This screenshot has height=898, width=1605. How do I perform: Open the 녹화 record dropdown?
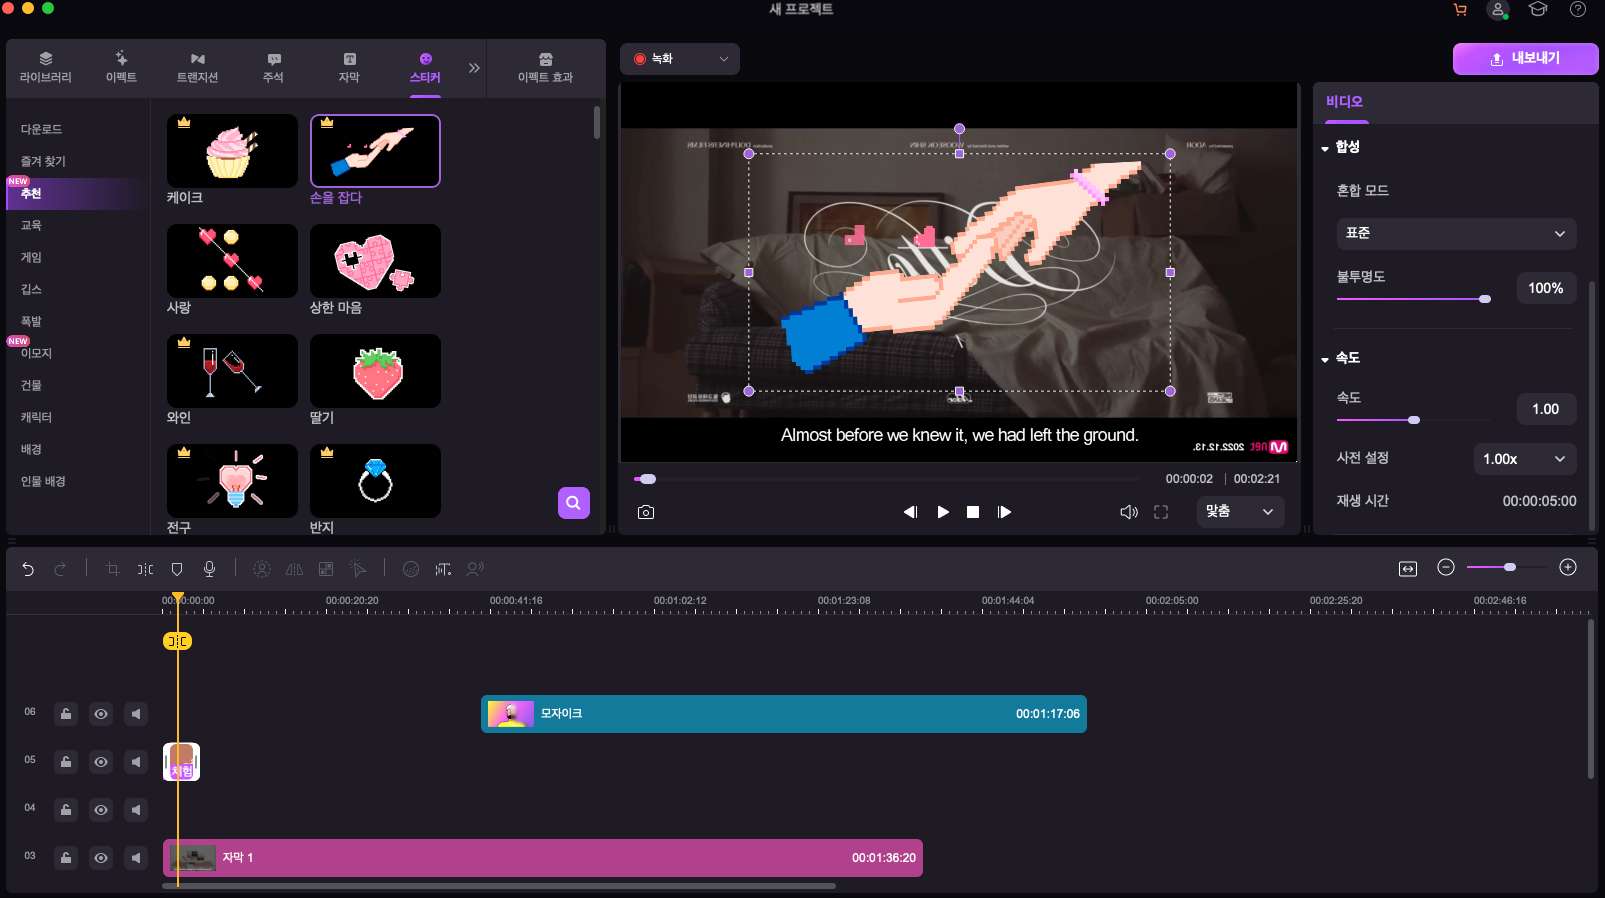tap(680, 59)
